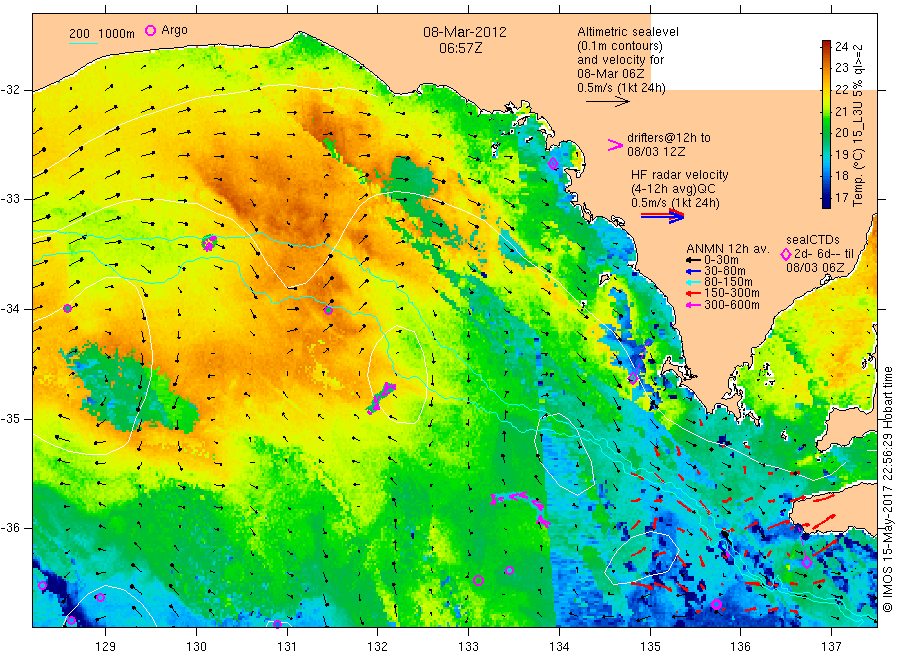This screenshot has width=900, height=660.
Task: Click Argo float marker at 34°S, 131.5°E
Action: pos(328,310)
